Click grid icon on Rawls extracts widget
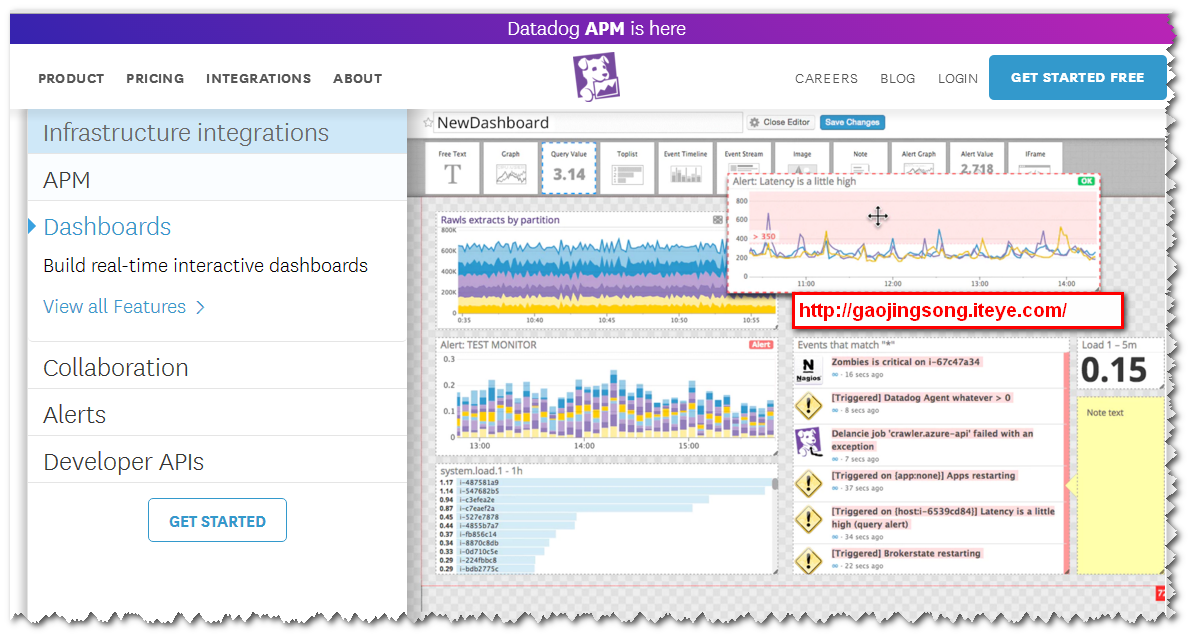The height and width of the screenshot is (640, 1194). 717,219
